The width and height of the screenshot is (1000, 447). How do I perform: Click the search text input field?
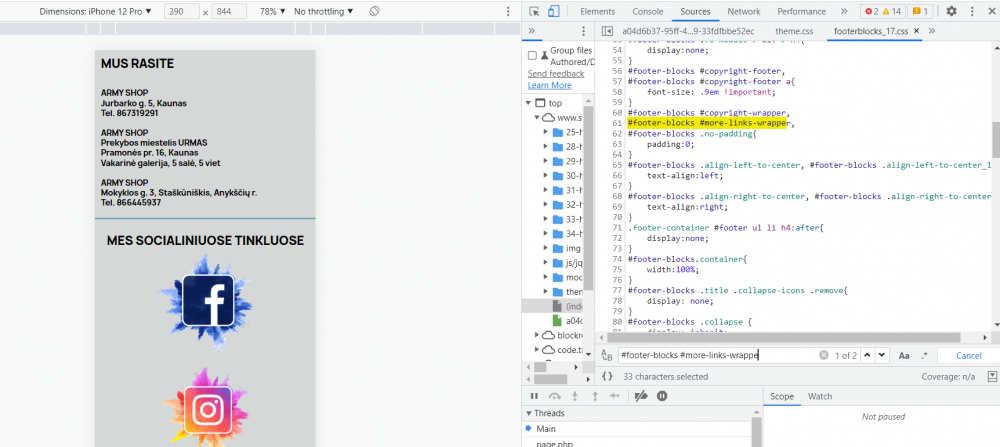coord(715,355)
